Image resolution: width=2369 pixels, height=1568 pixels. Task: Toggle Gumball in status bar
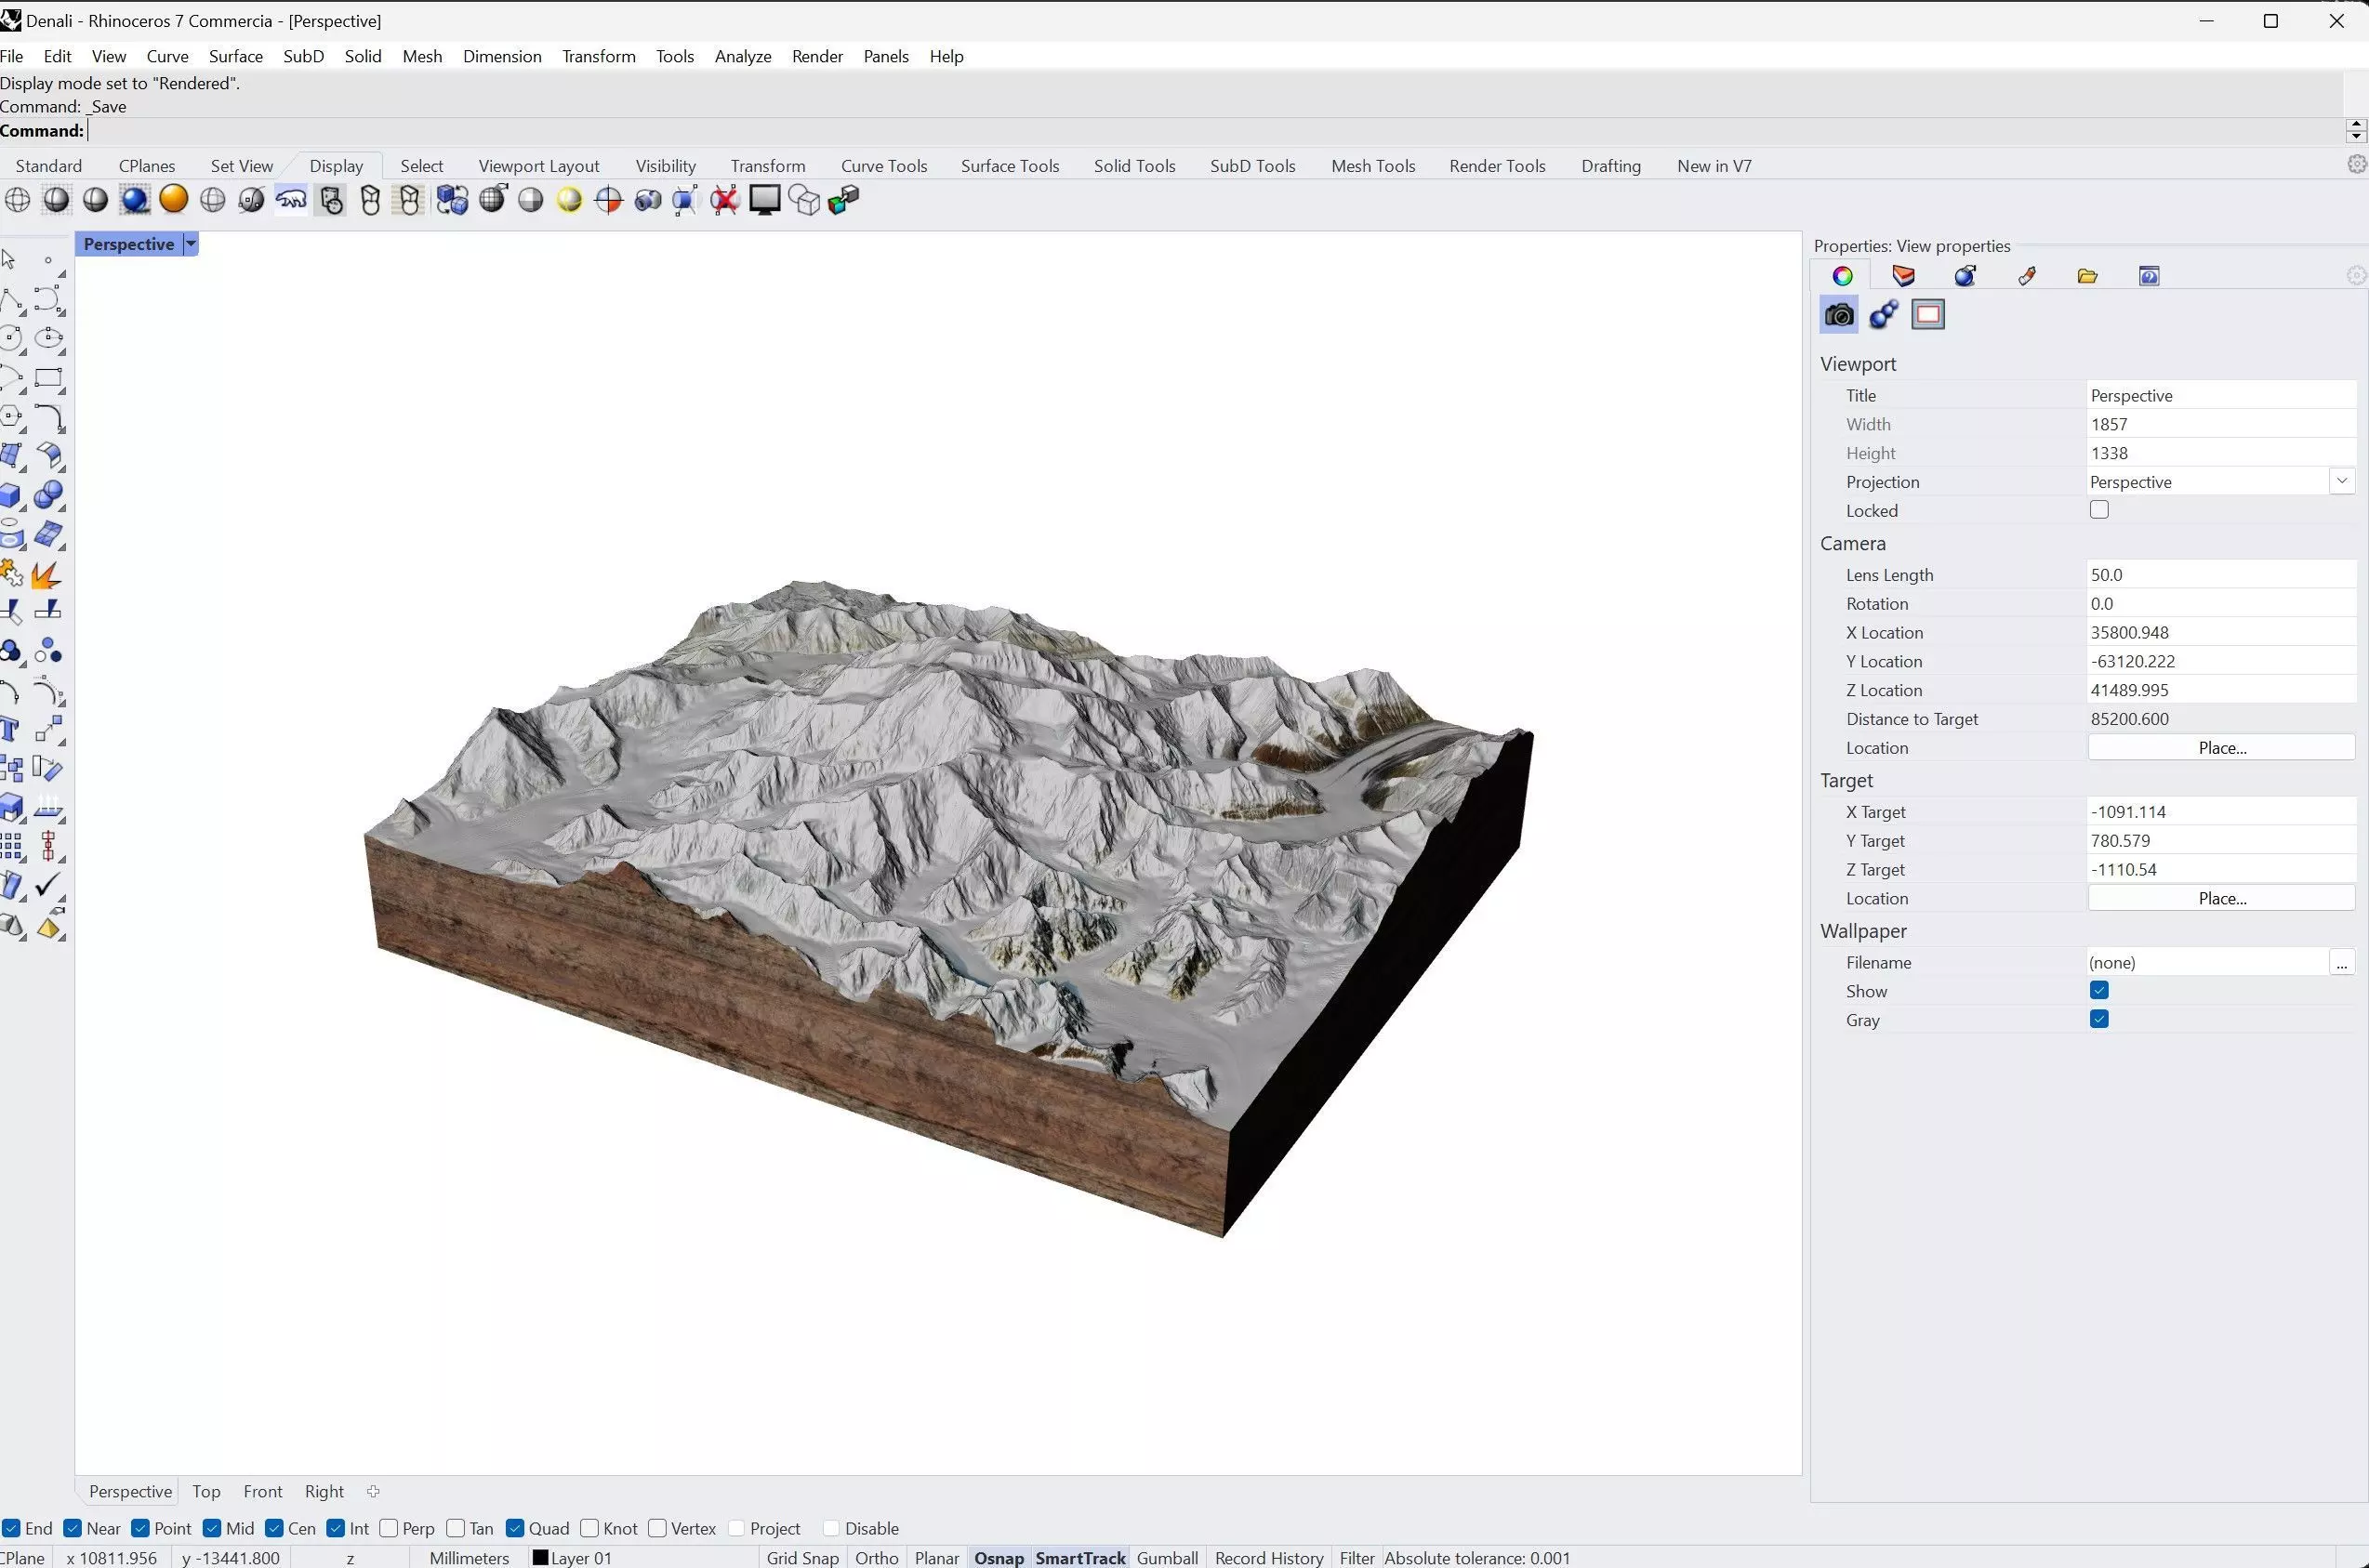(1167, 1558)
